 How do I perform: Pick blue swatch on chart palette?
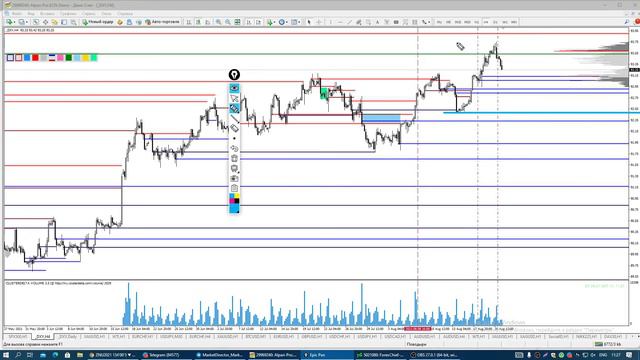point(27,58)
